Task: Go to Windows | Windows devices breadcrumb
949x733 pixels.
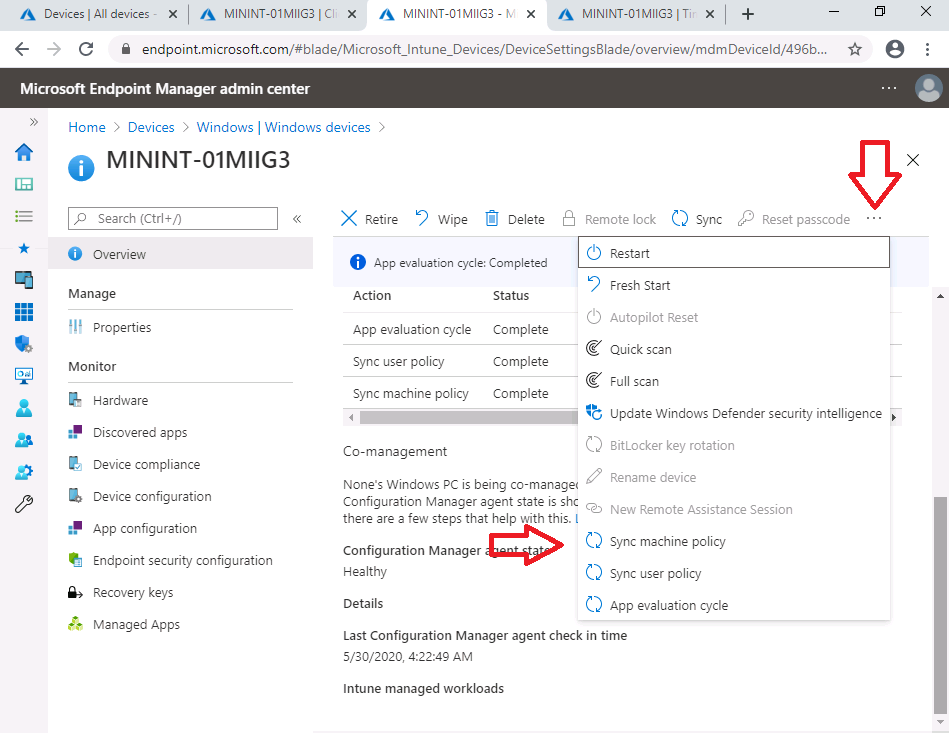Action: (283, 127)
